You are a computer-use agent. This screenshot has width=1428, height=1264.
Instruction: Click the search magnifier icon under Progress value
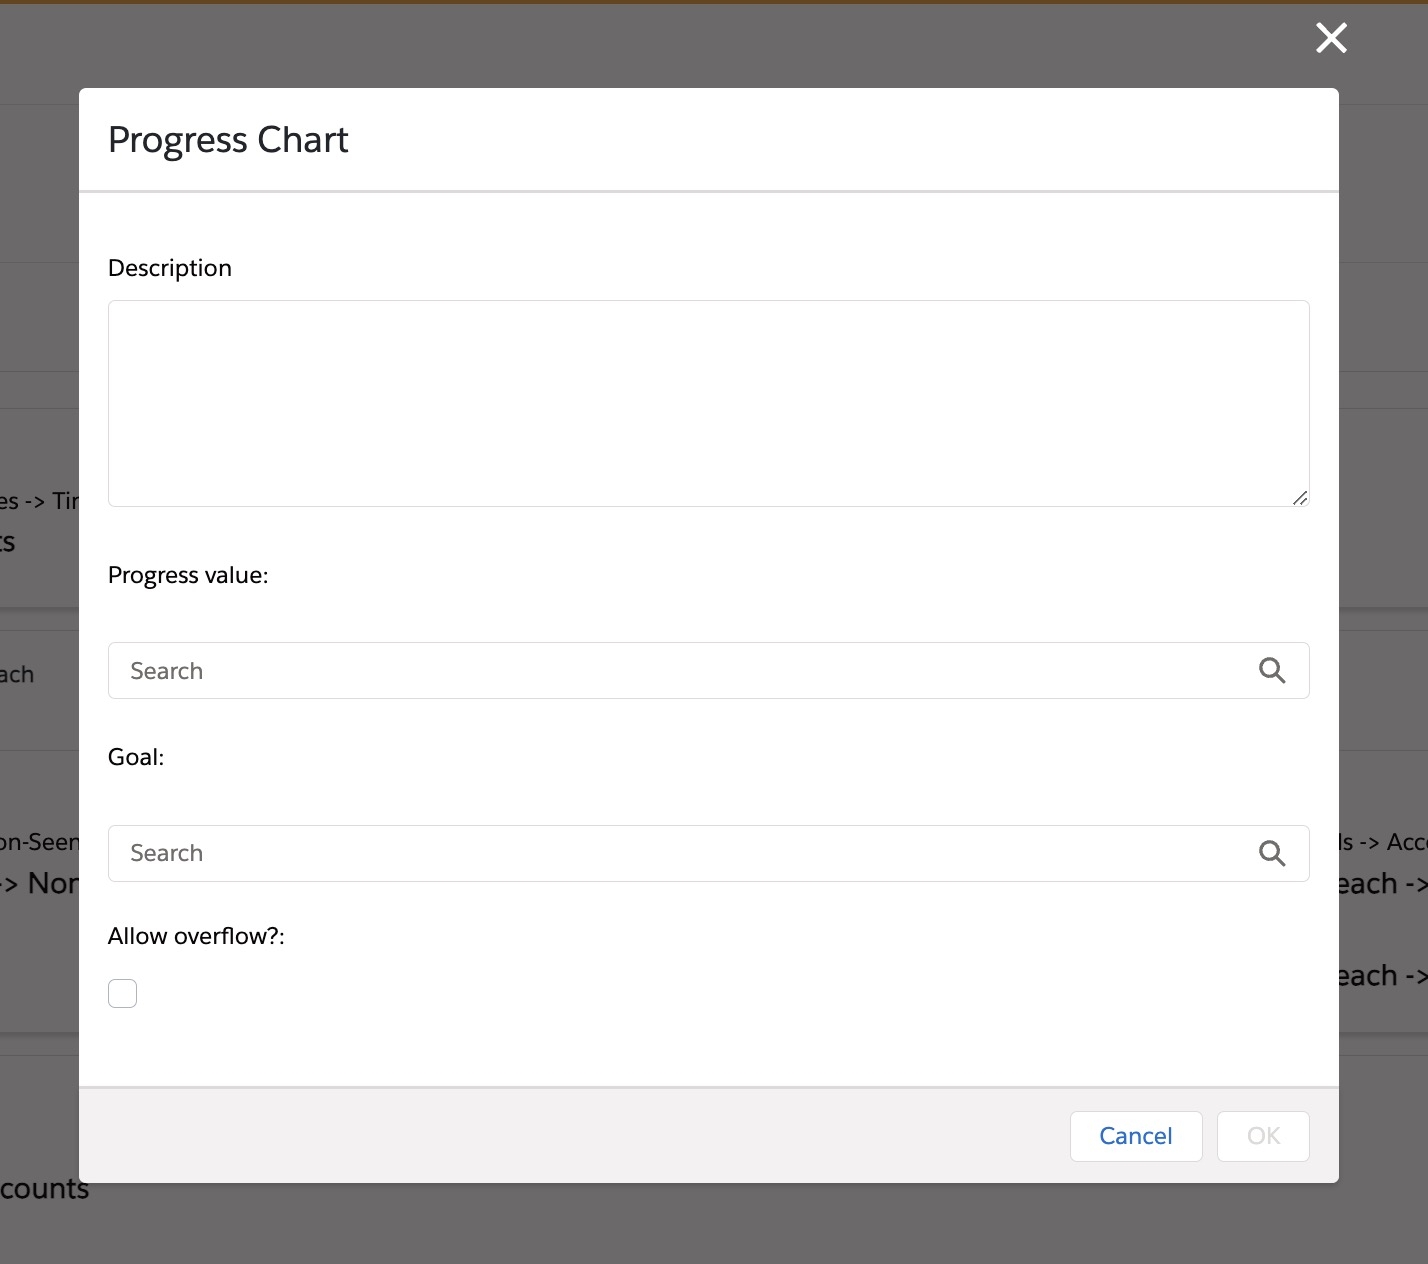pyautogui.click(x=1272, y=670)
